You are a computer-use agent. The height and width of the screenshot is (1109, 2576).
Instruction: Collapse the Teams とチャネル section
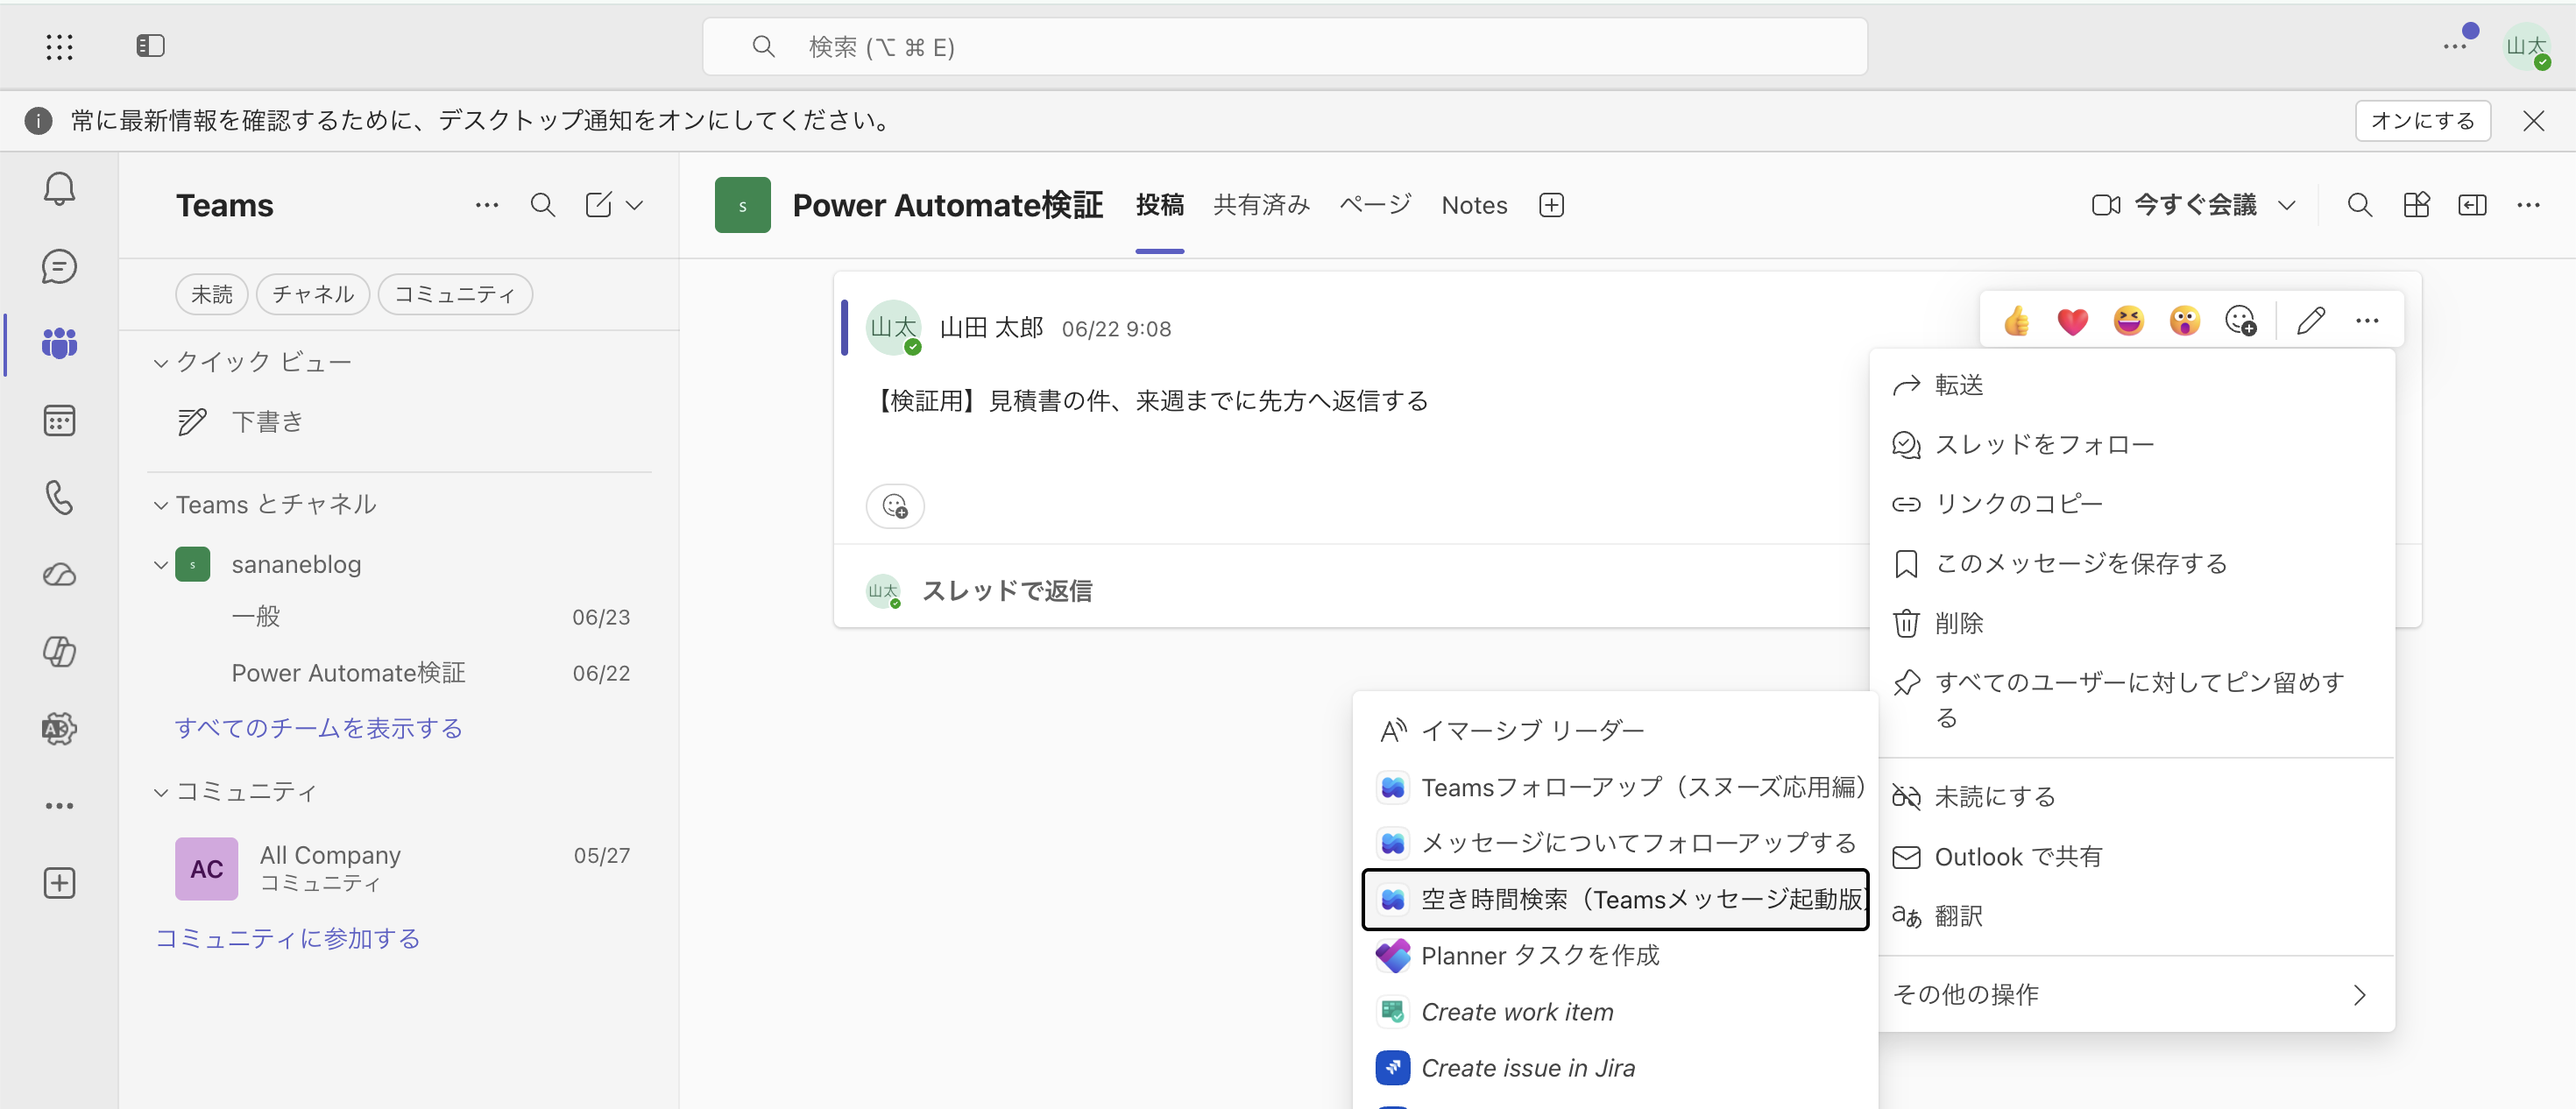pyautogui.click(x=160, y=505)
